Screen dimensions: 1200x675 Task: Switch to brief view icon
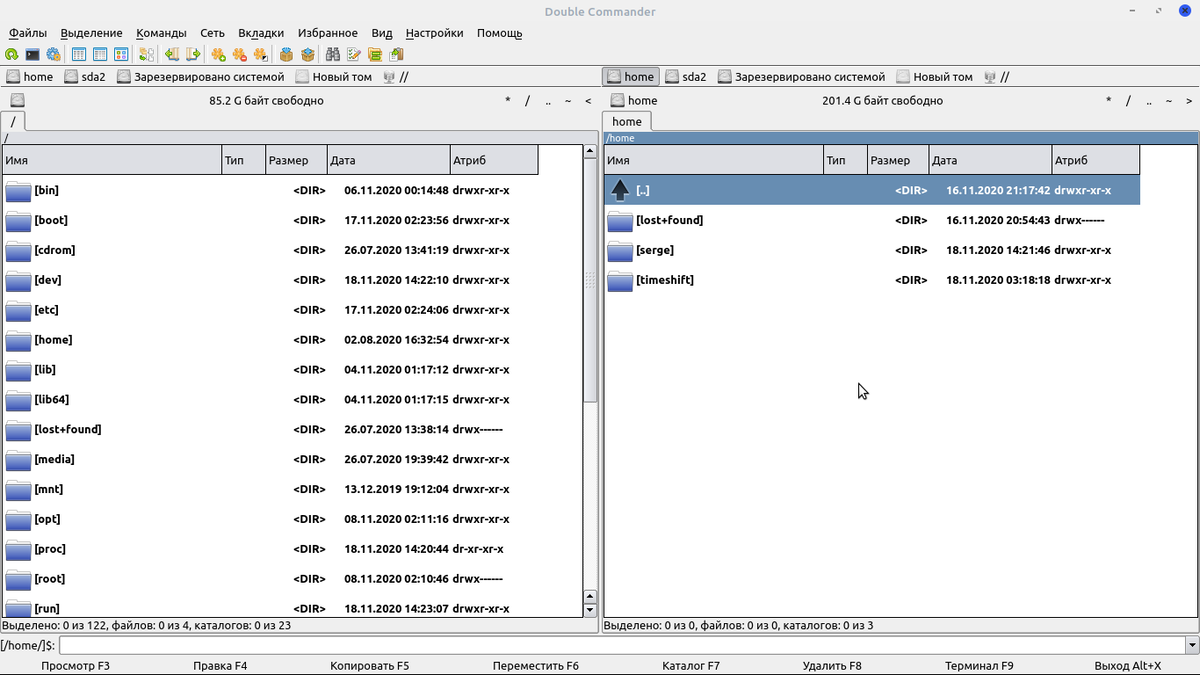pos(78,55)
